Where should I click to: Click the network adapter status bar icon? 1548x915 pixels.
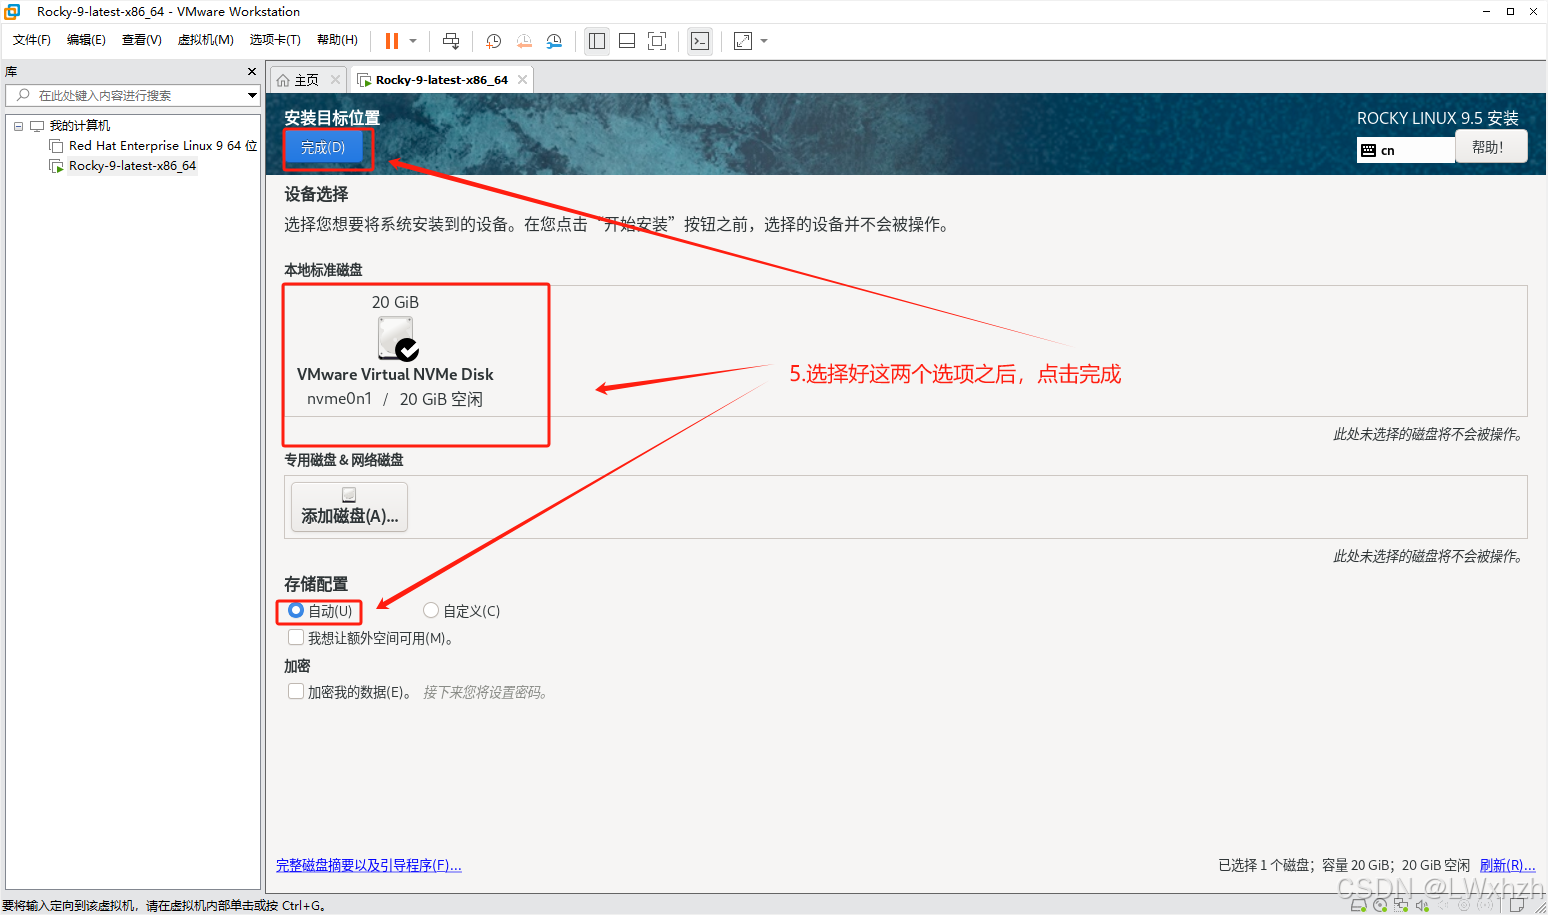click(1401, 905)
